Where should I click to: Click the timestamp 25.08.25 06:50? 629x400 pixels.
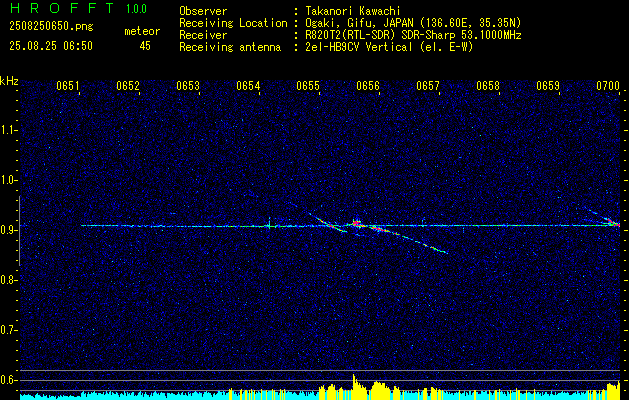[51, 46]
